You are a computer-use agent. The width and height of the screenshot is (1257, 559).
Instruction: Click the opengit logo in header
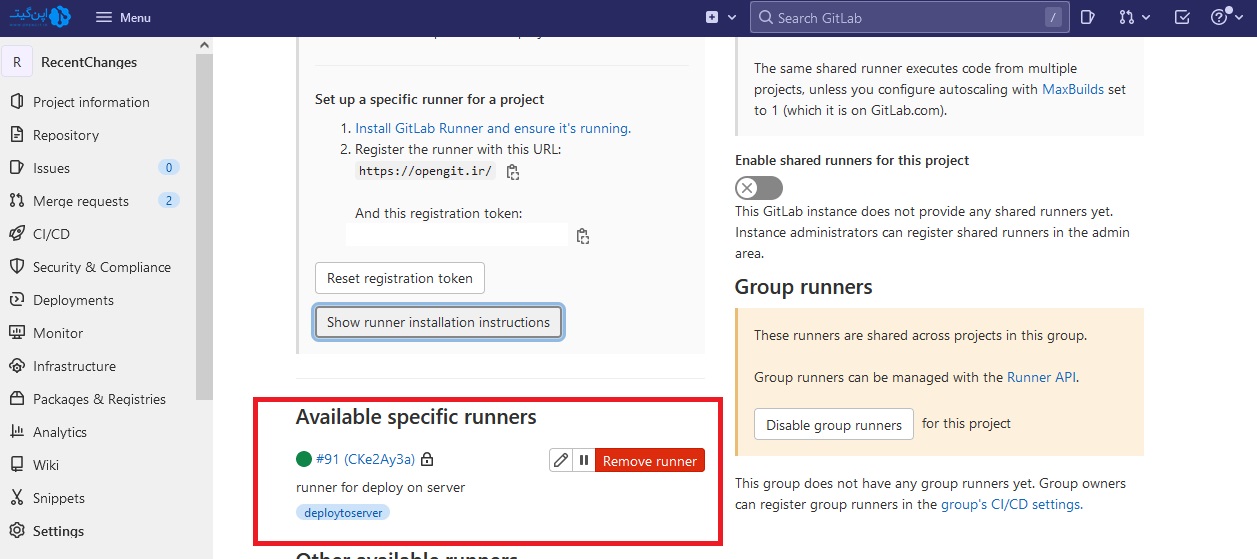(x=40, y=17)
